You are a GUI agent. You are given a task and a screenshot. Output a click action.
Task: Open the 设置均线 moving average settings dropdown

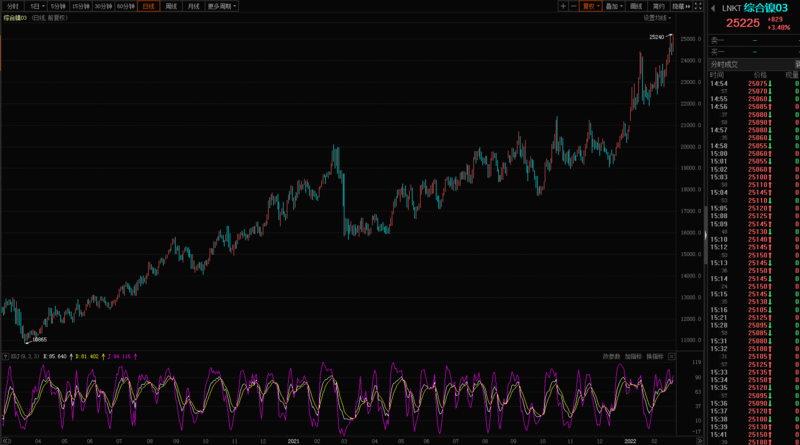(x=657, y=18)
